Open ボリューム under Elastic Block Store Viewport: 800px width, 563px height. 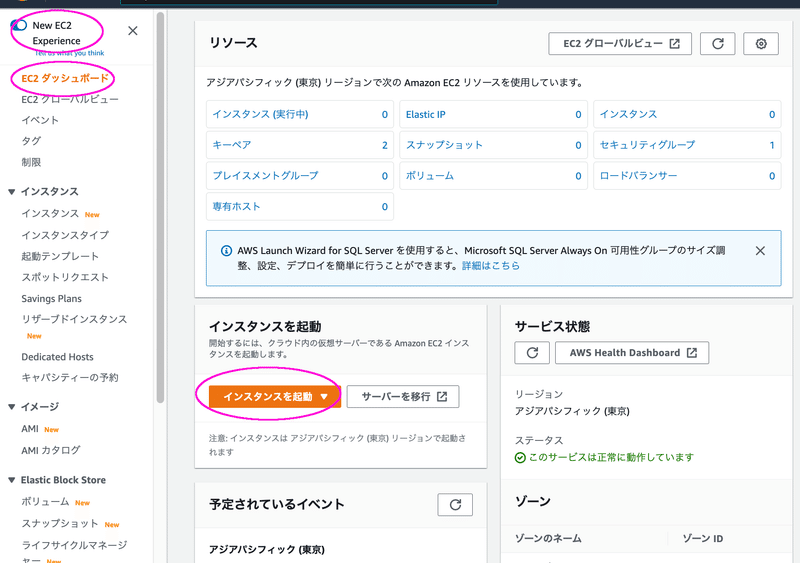coord(45,502)
